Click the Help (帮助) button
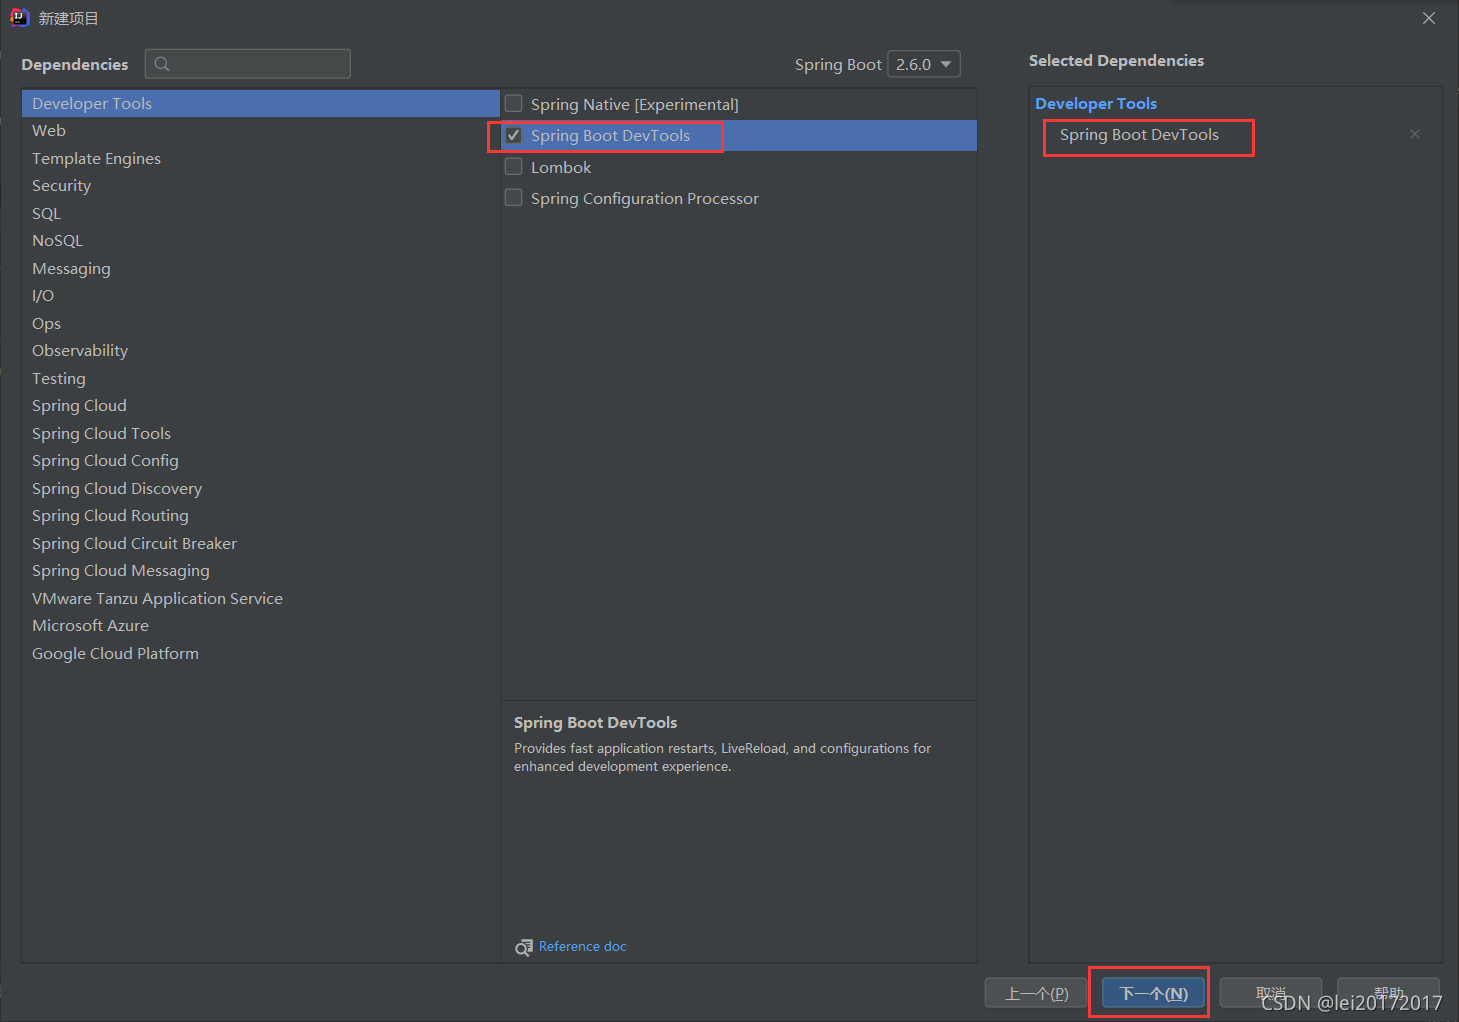Screen dimensions: 1459x1022 1388,993
